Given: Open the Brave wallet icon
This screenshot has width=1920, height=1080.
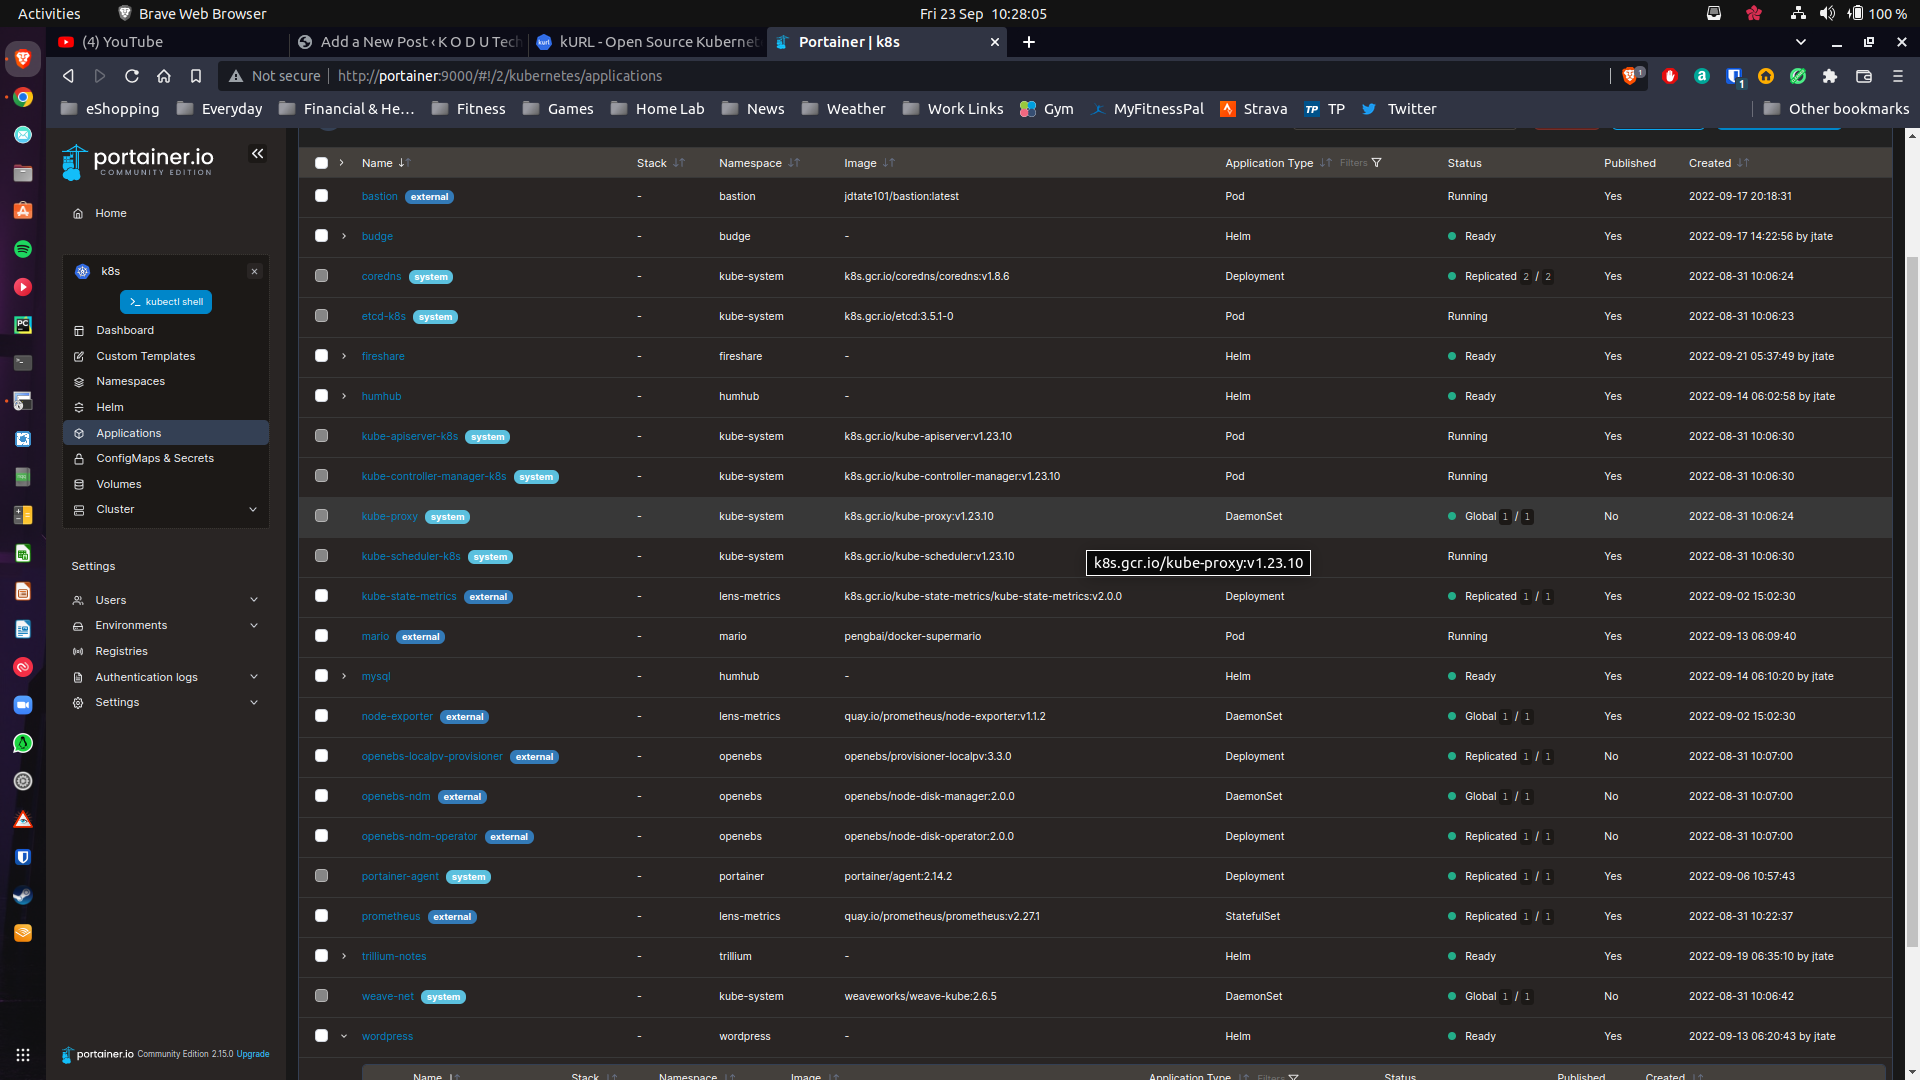Looking at the screenshot, I should 1864,76.
